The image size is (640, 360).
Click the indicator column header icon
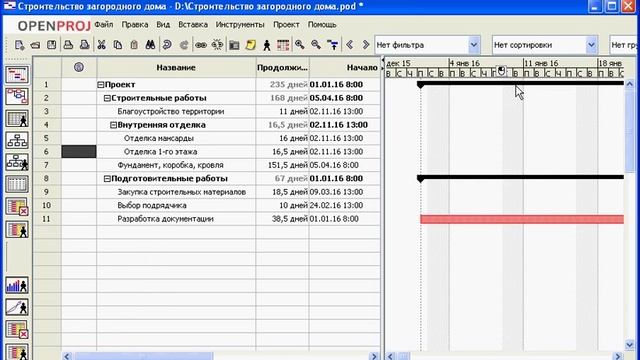[x=79, y=67]
